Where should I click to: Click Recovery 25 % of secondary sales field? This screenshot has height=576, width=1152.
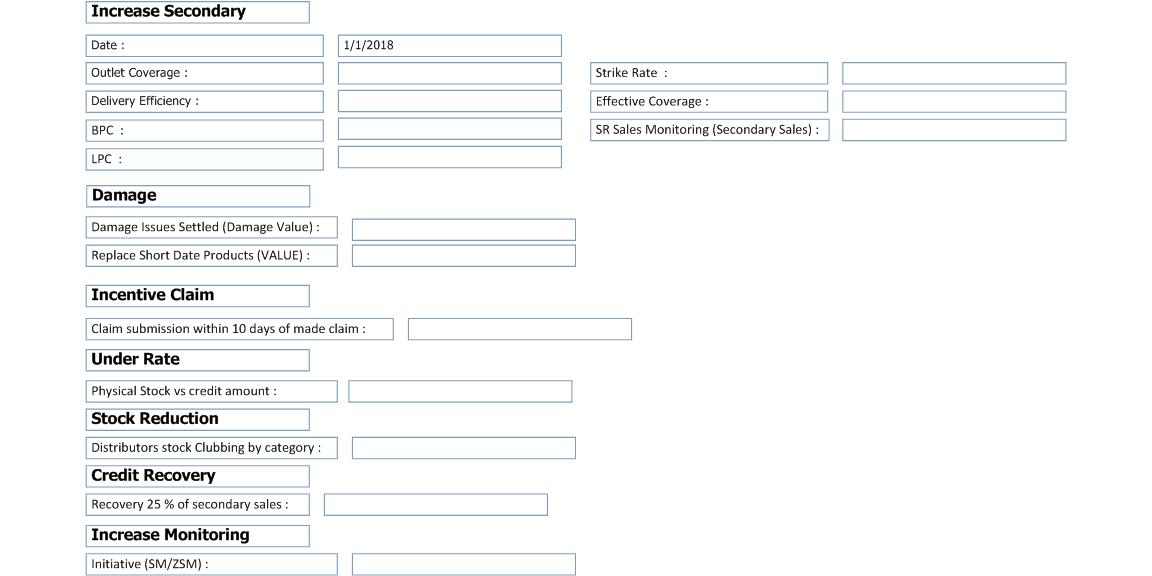(435, 505)
